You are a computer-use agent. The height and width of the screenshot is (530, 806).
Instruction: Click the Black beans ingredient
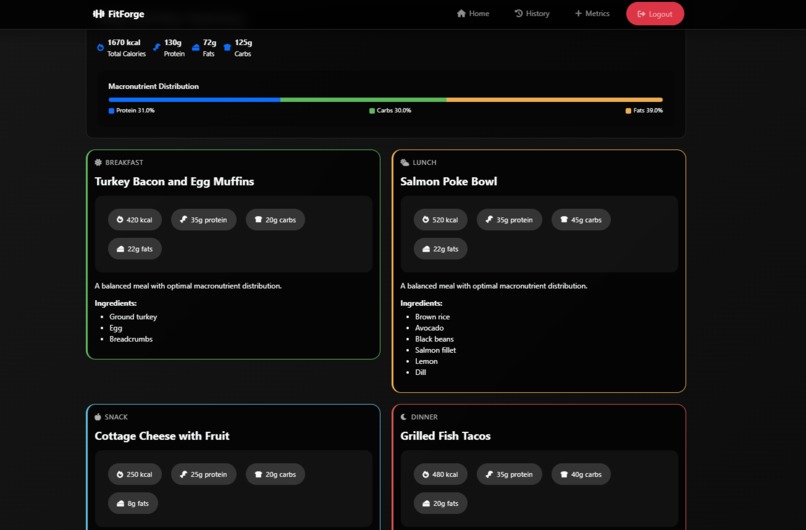(x=434, y=339)
